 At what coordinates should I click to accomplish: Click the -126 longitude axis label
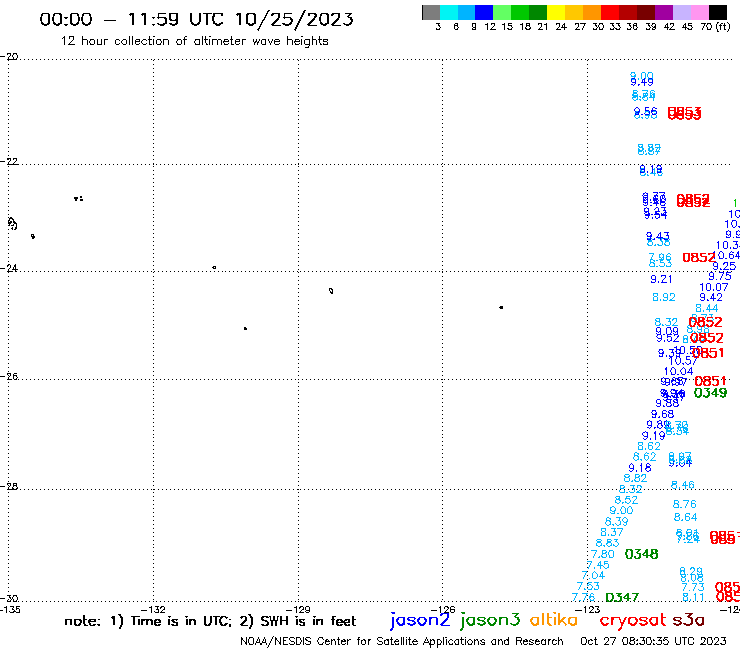point(443,609)
